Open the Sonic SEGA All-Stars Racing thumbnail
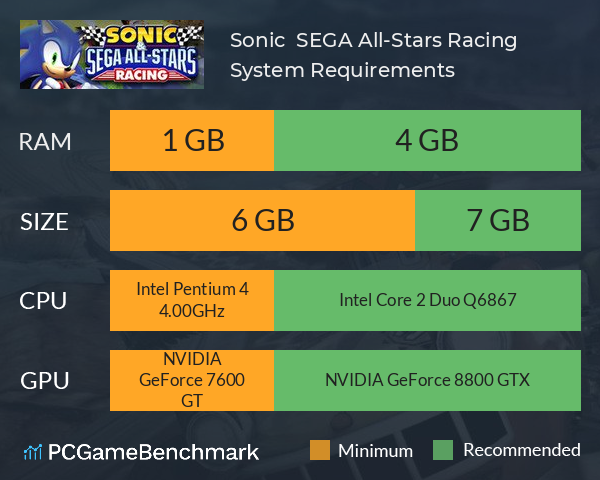The height and width of the screenshot is (480, 600). click(112, 54)
